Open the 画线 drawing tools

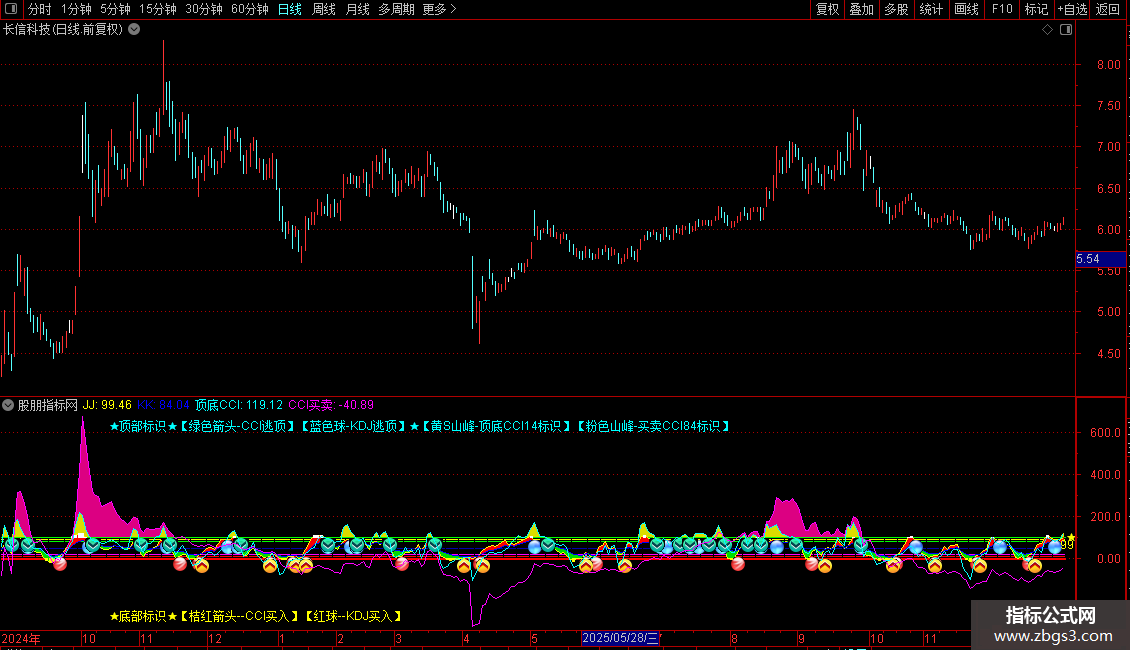[x=966, y=9]
